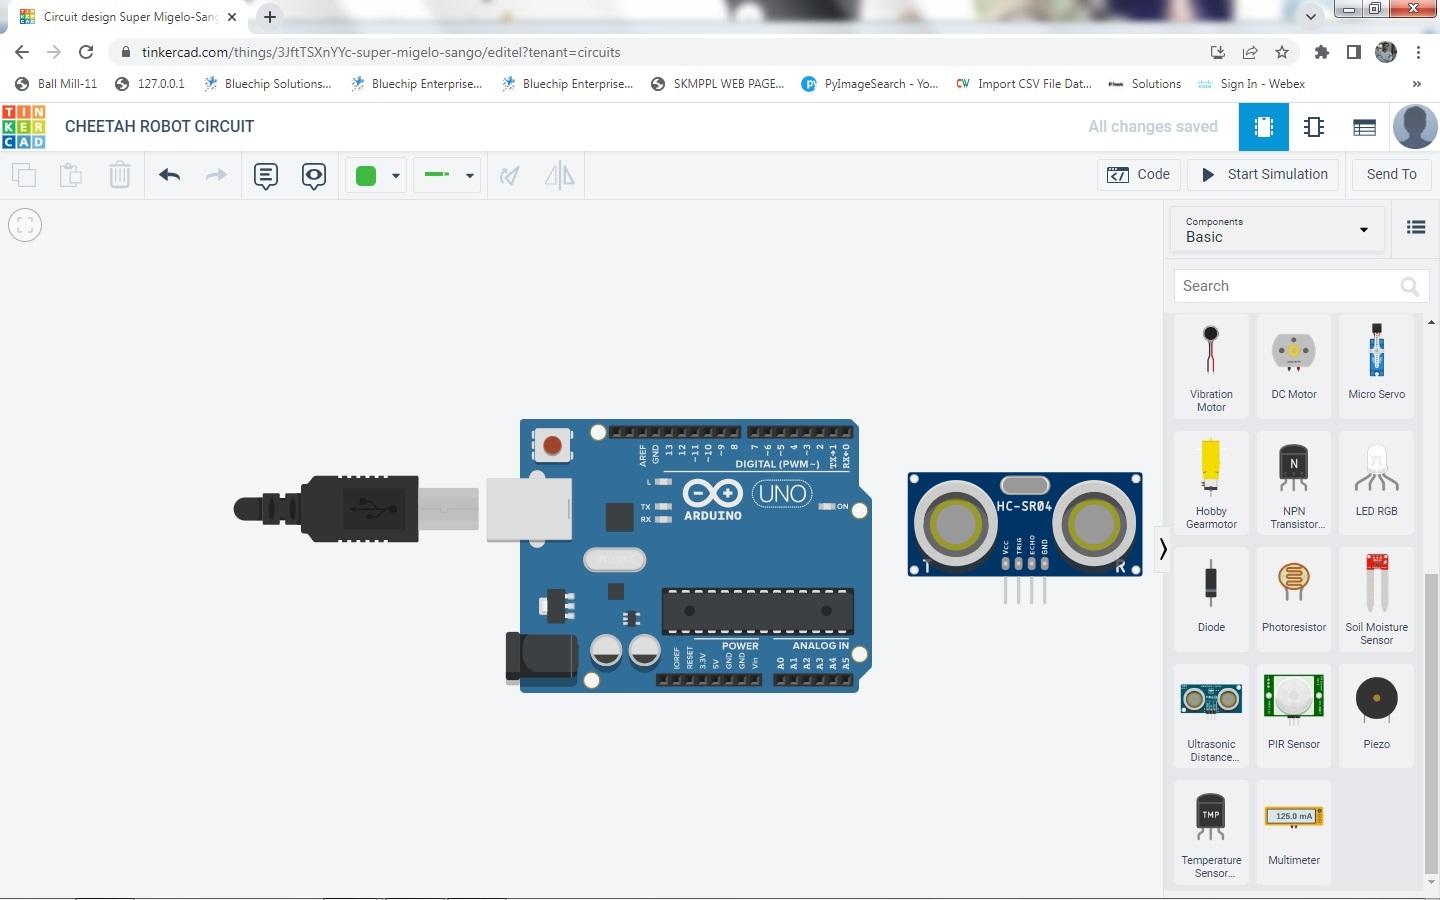Select the Paste toolbar icon
Image resolution: width=1440 pixels, height=900 pixels.
pyautogui.click(x=71, y=175)
